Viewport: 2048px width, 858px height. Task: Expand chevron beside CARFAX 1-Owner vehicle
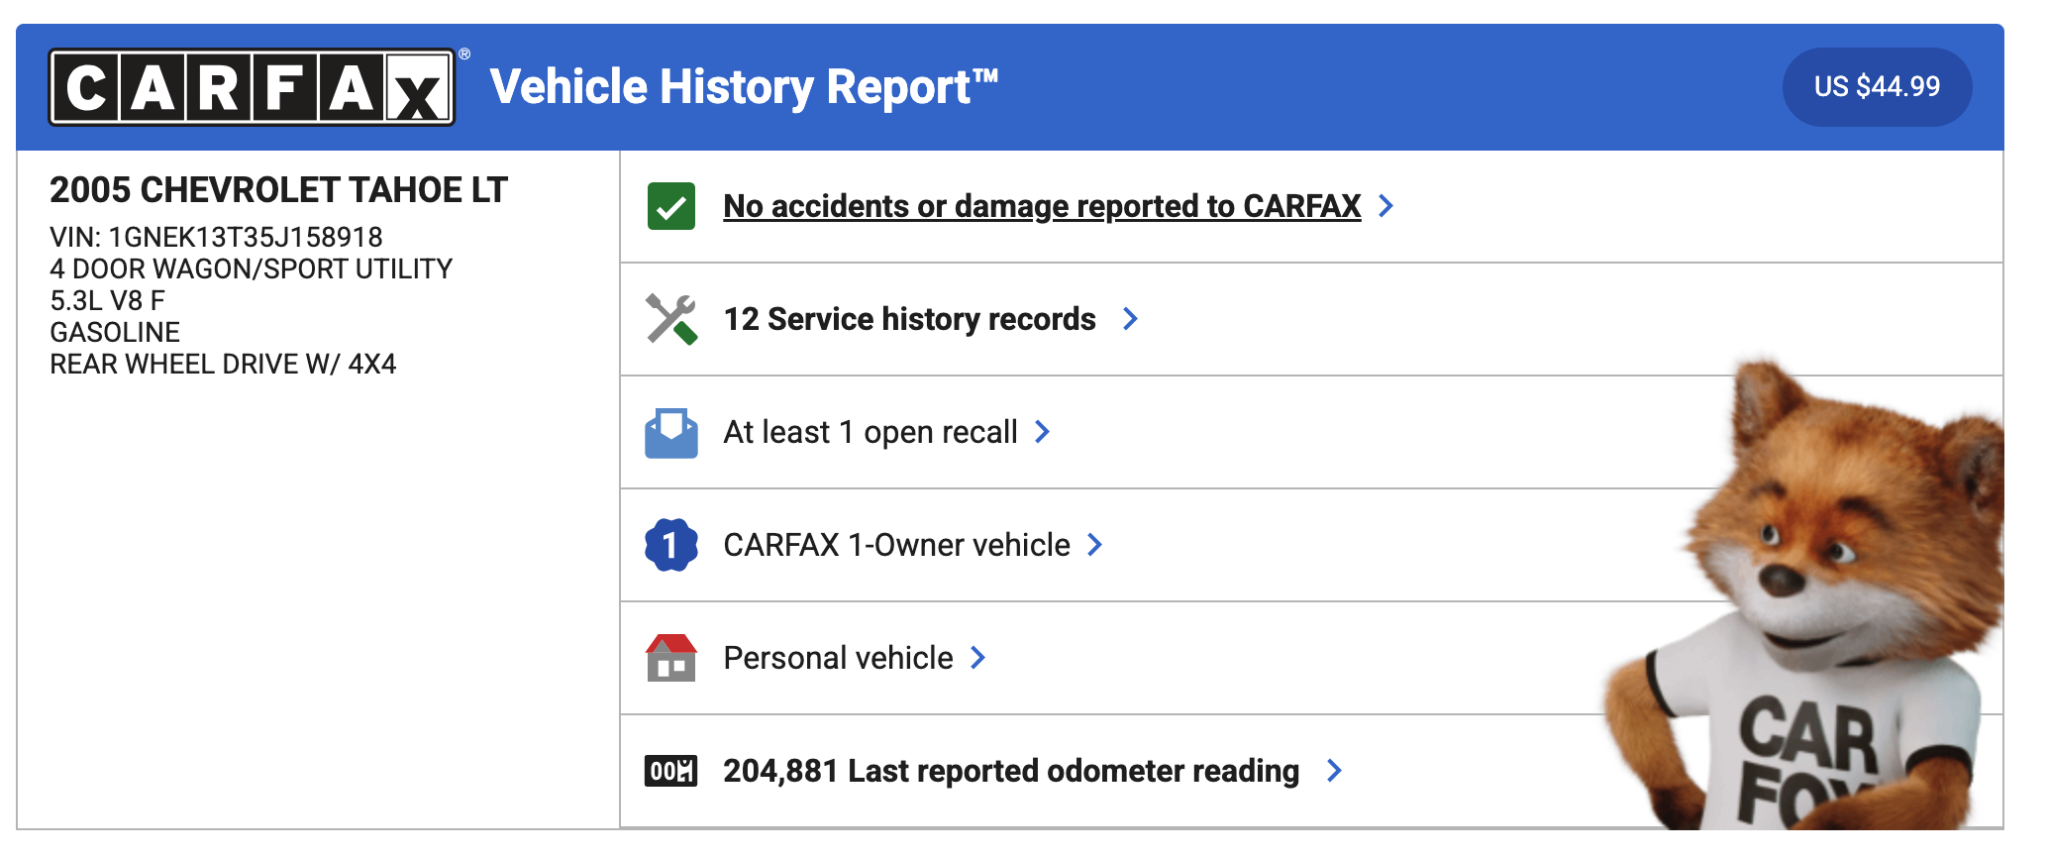[x=1095, y=545]
